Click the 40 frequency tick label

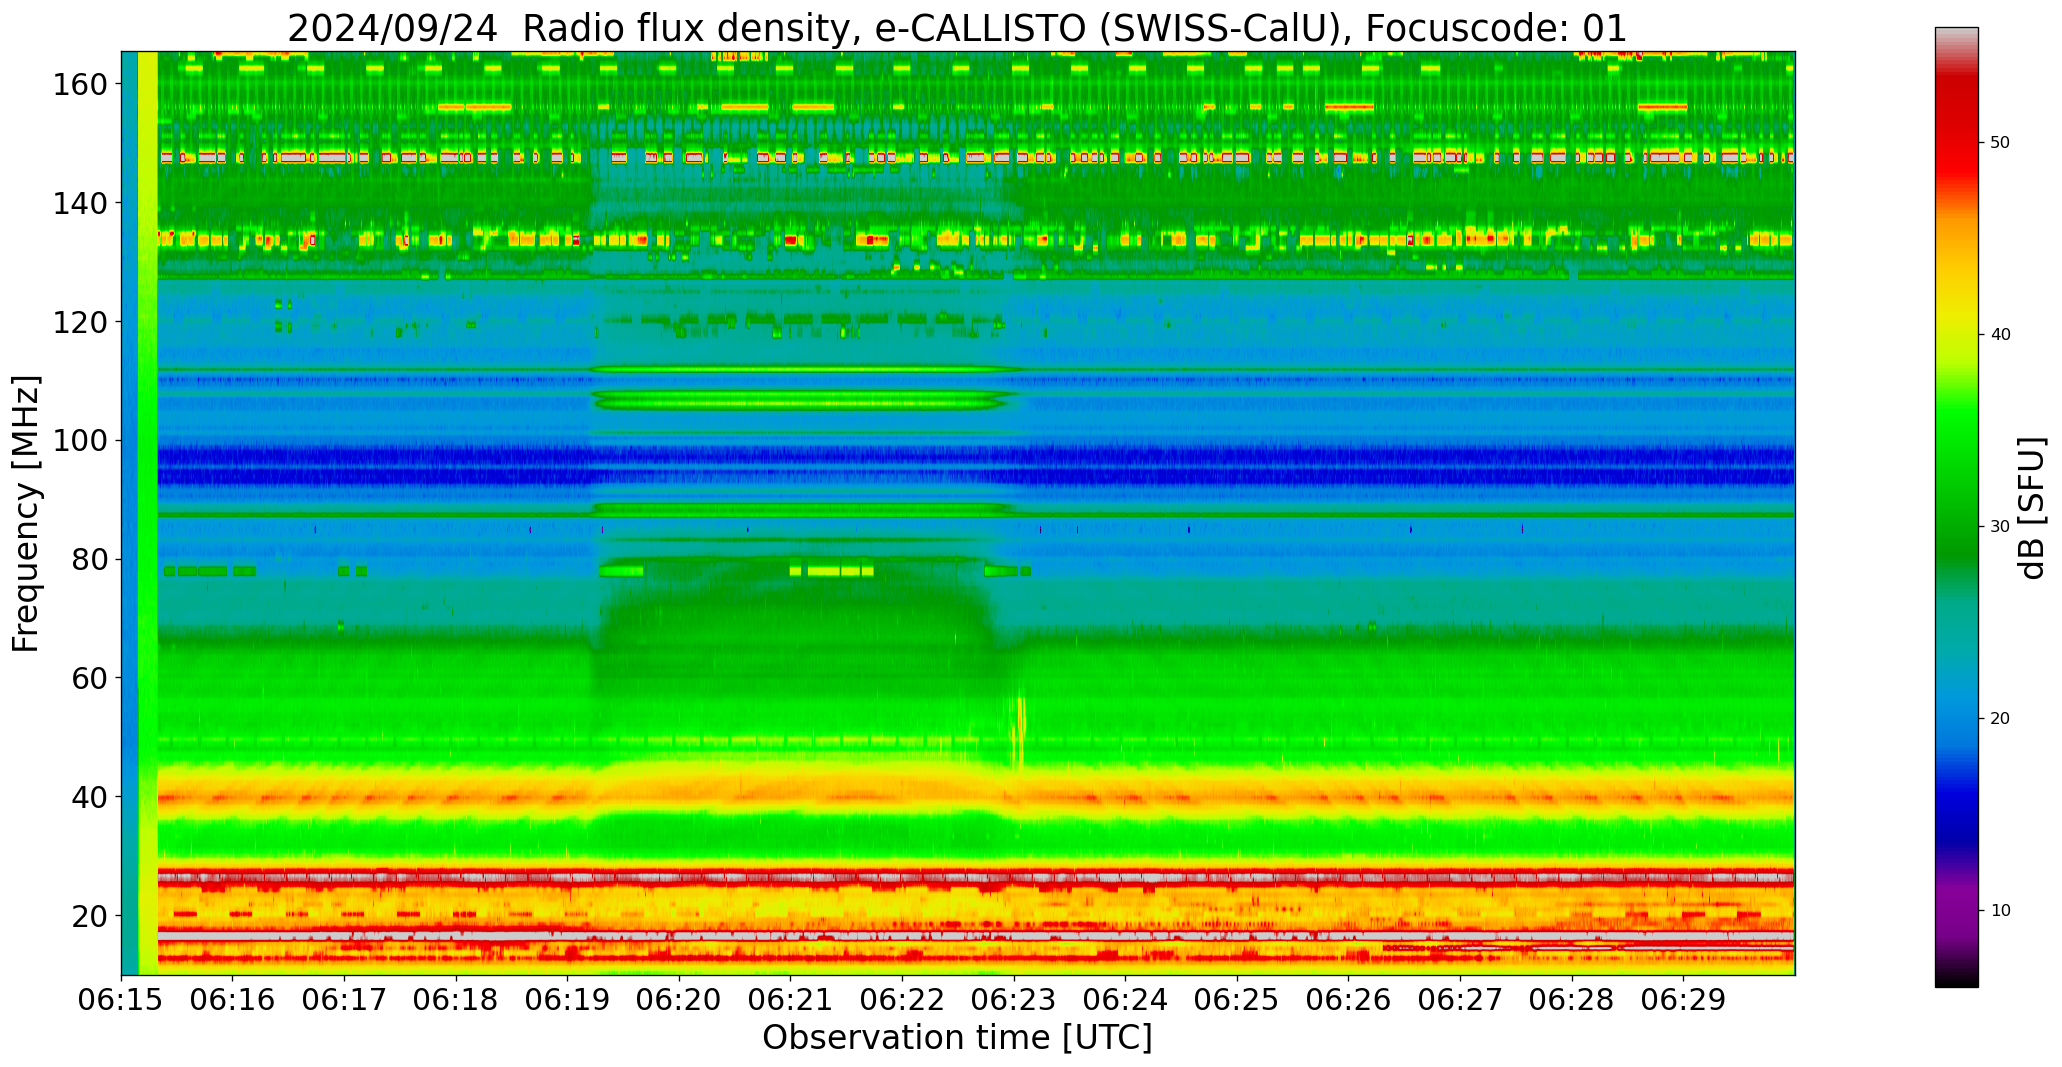(x=89, y=797)
